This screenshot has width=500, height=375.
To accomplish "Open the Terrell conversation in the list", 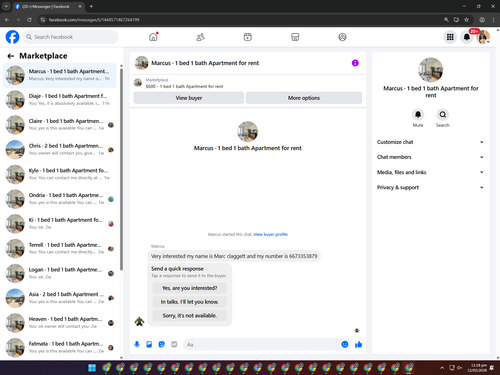I will tap(60, 248).
